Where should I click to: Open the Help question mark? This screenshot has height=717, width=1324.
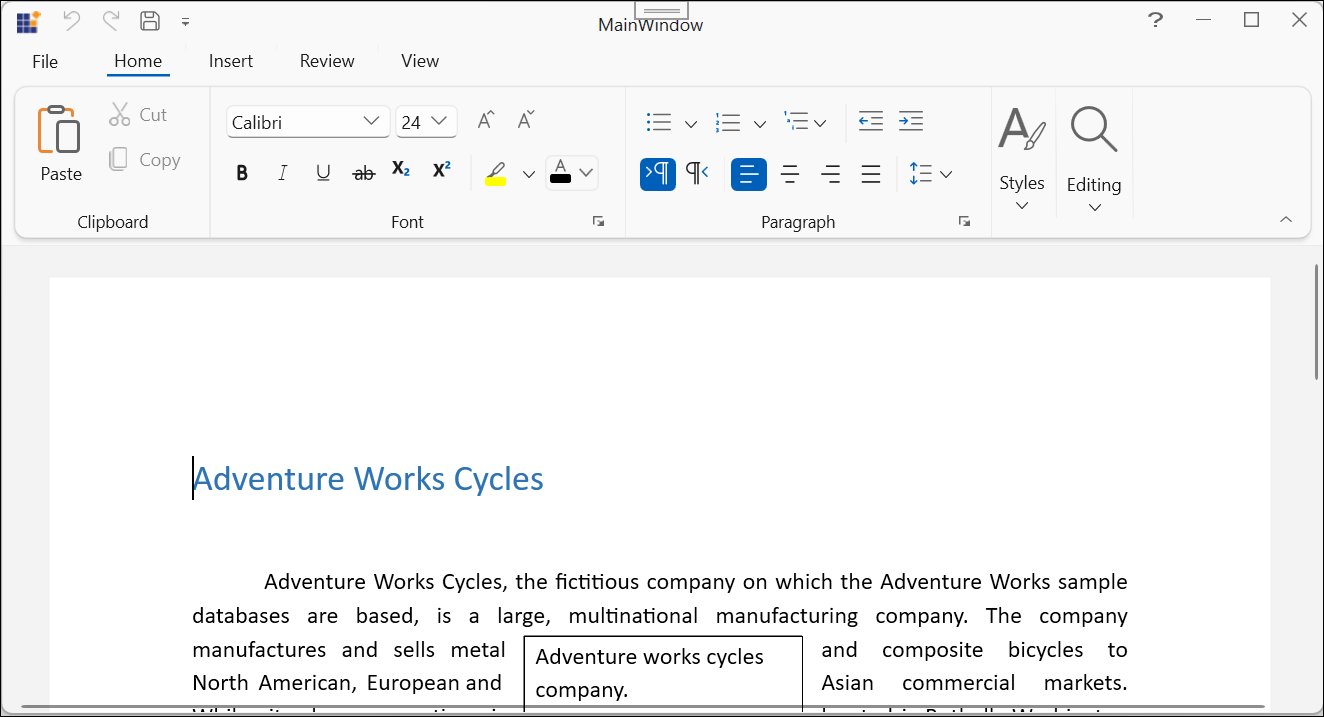1155,20
